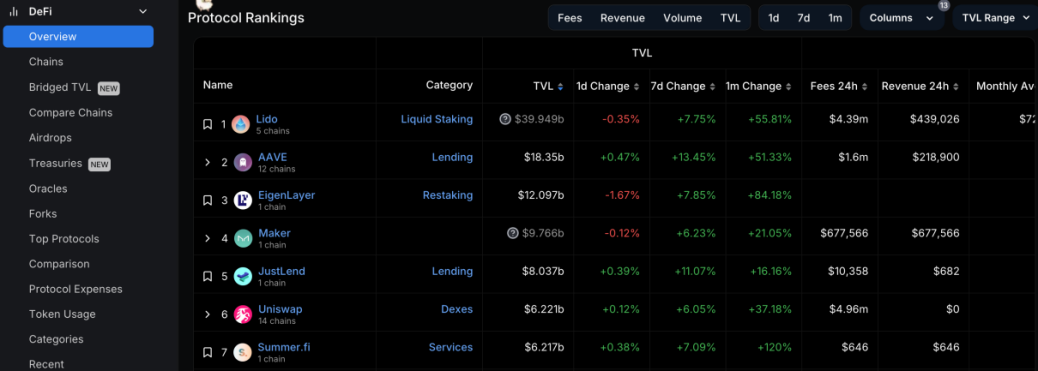This screenshot has width=1038, height=371.
Task: Click the Uniswap logo icon
Action: pyautogui.click(x=243, y=314)
